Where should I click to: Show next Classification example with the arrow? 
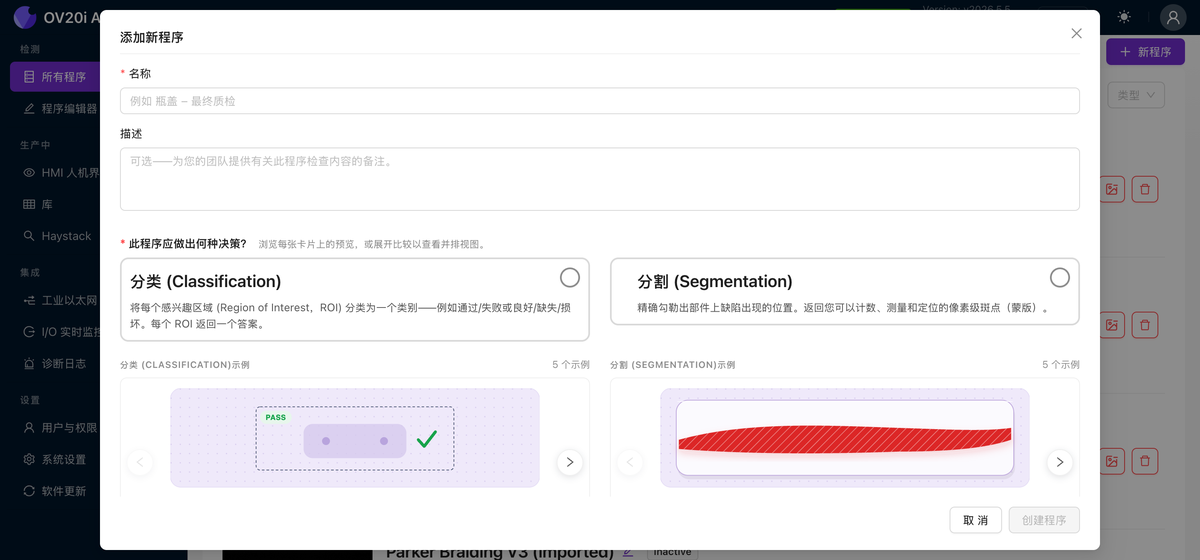pos(570,462)
